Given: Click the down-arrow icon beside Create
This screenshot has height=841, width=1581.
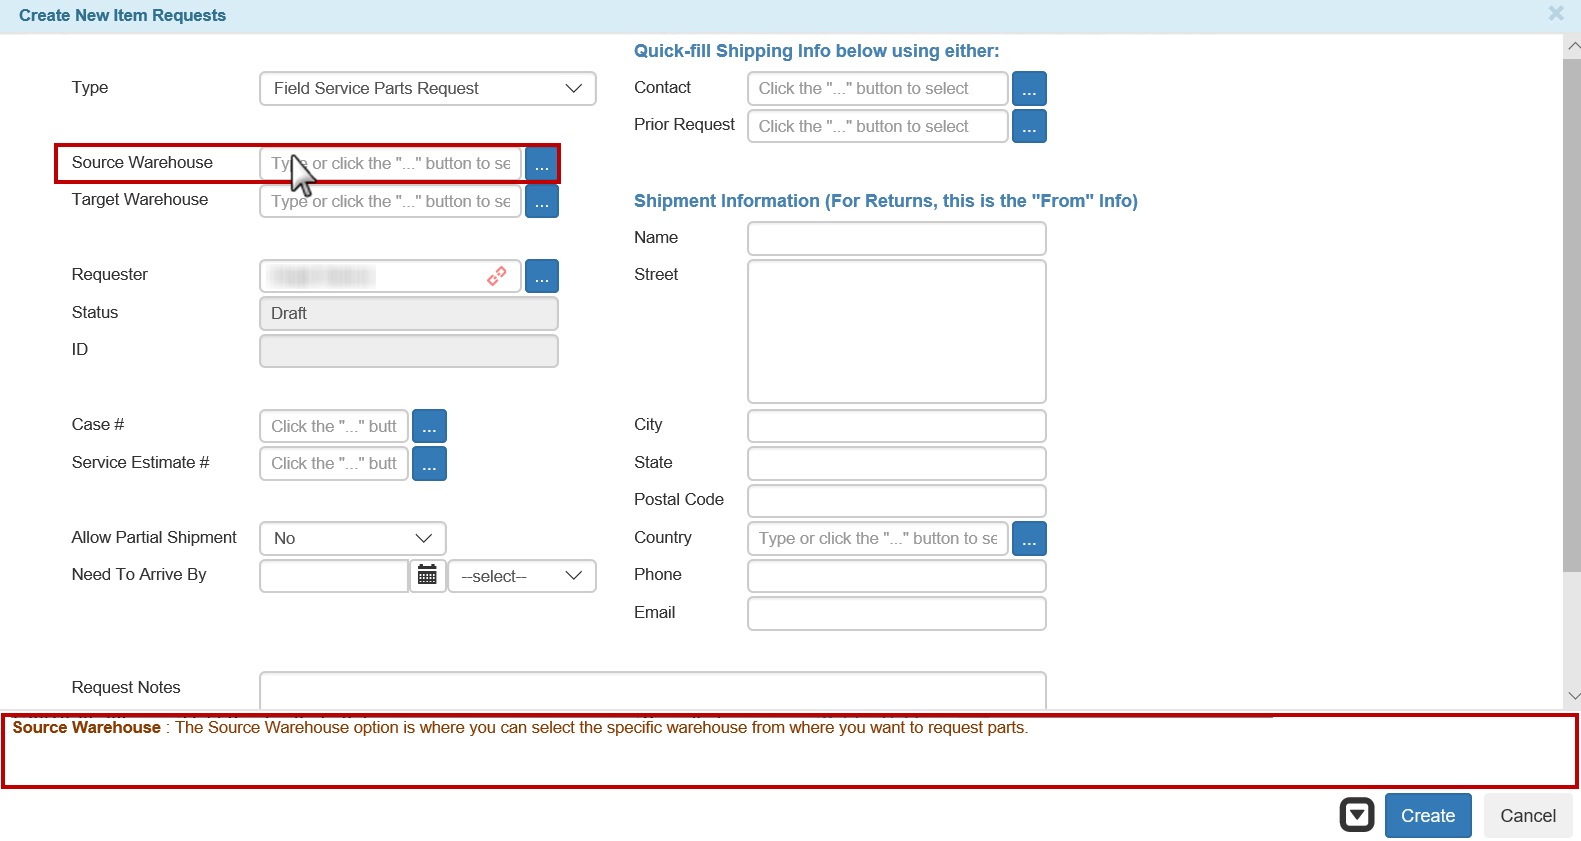Looking at the screenshot, I should pyautogui.click(x=1356, y=815).
